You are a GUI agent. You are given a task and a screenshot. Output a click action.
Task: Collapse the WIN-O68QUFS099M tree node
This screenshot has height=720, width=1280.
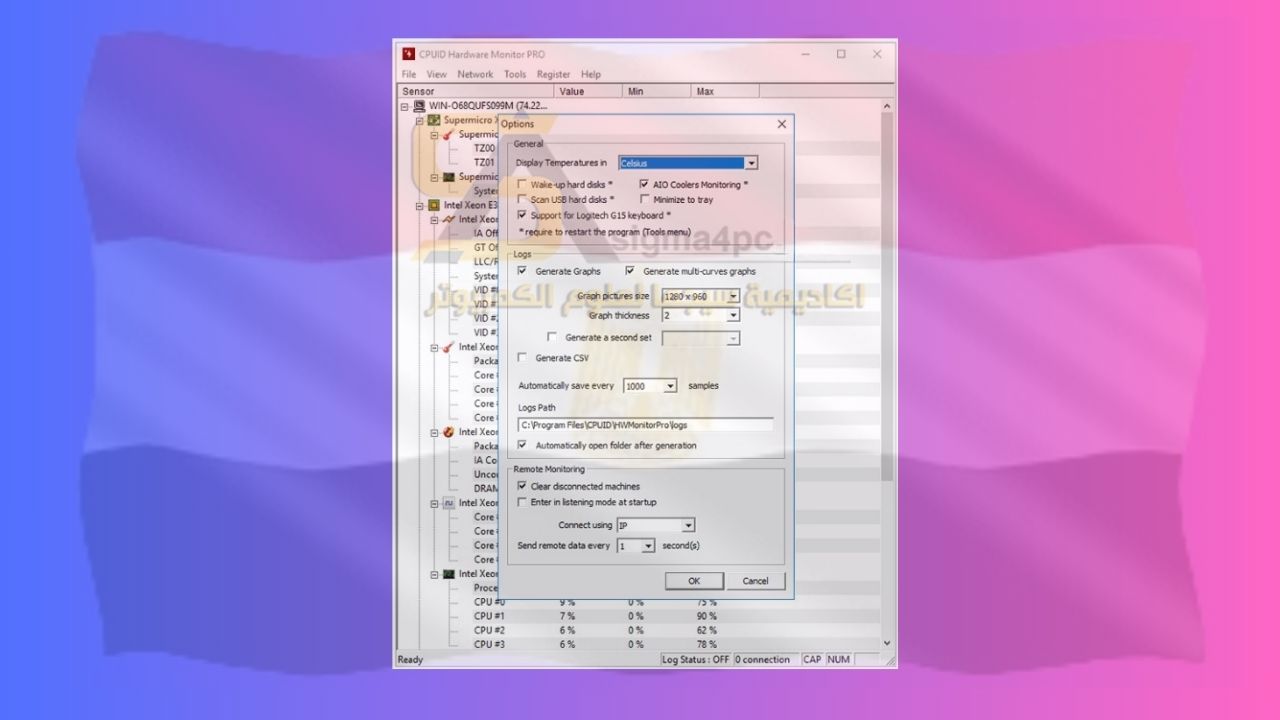click(x=405, y=106)
